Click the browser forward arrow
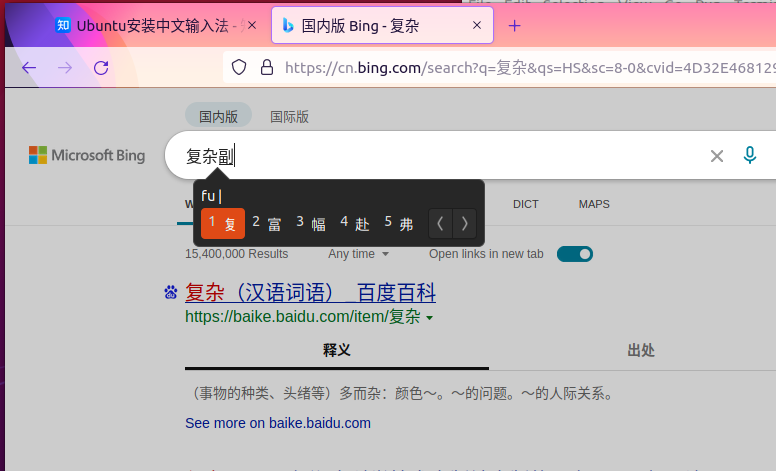The width and height of the screenshot is (776, 471). (65, 68)
